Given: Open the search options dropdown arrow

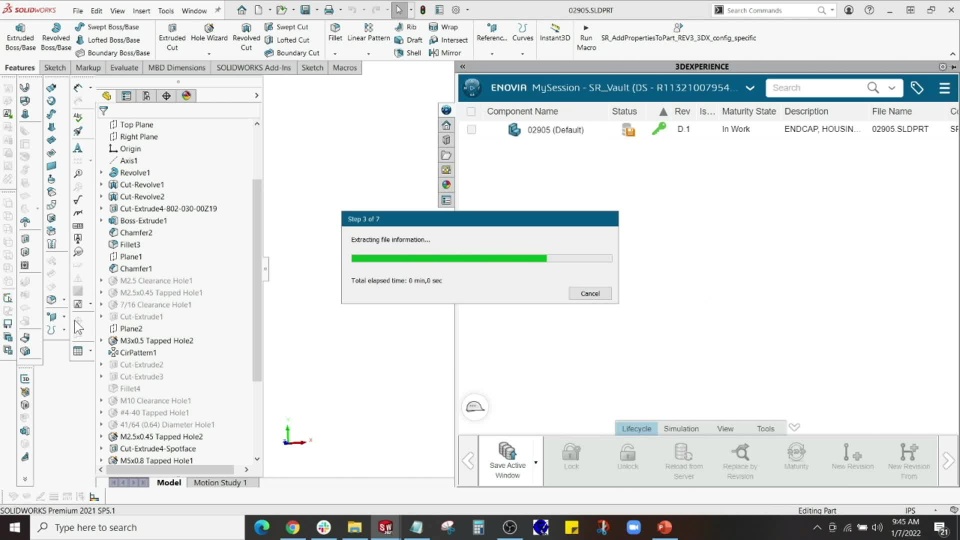Looking at the screenshot, I should [x=891, y=88].
